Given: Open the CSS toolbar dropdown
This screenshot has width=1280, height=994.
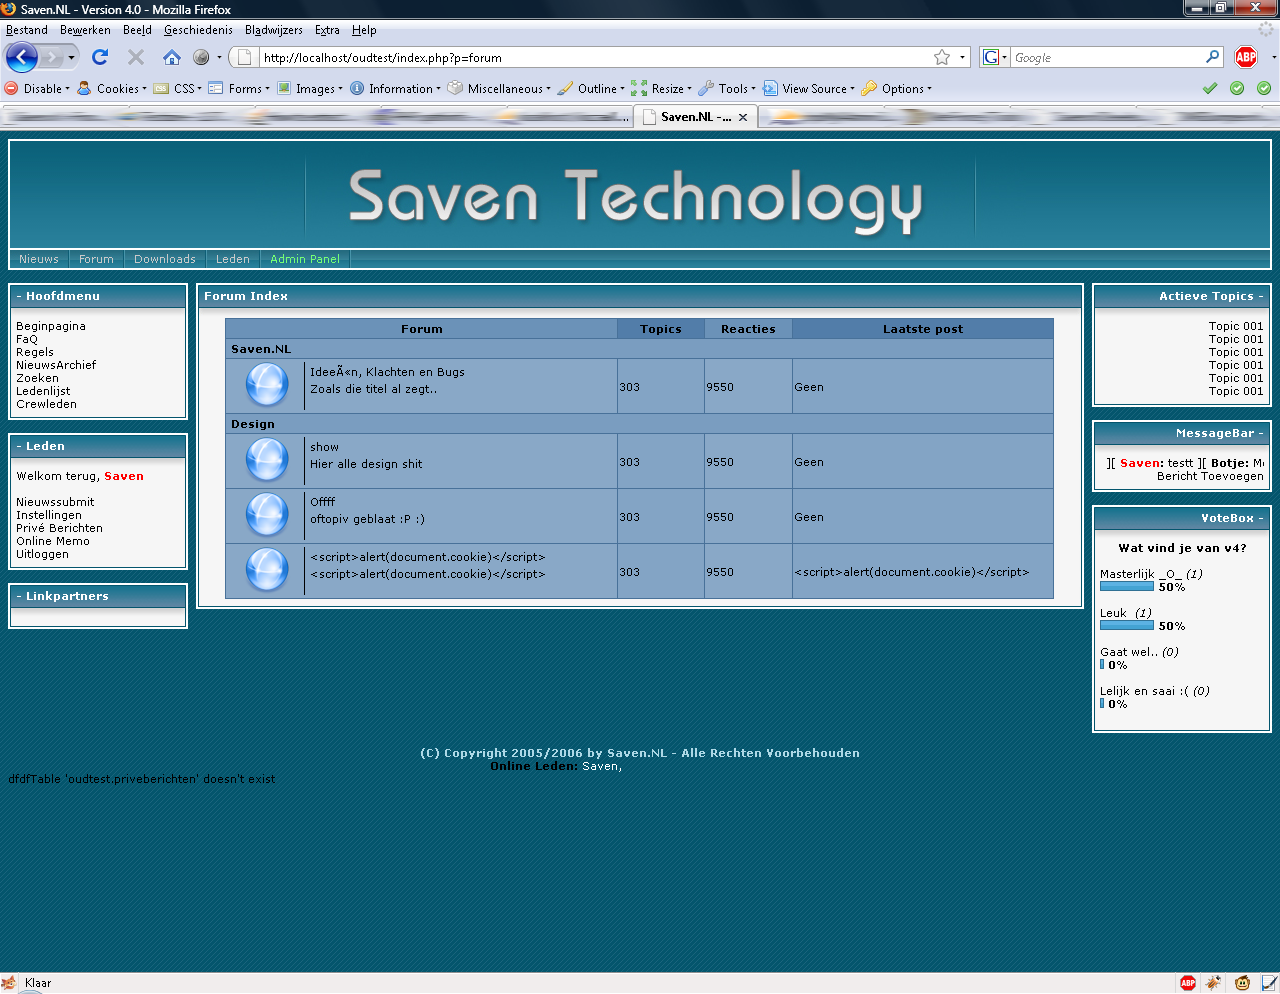Looking at the screenshot, I should pyautogui.click(x=178, y=88).
